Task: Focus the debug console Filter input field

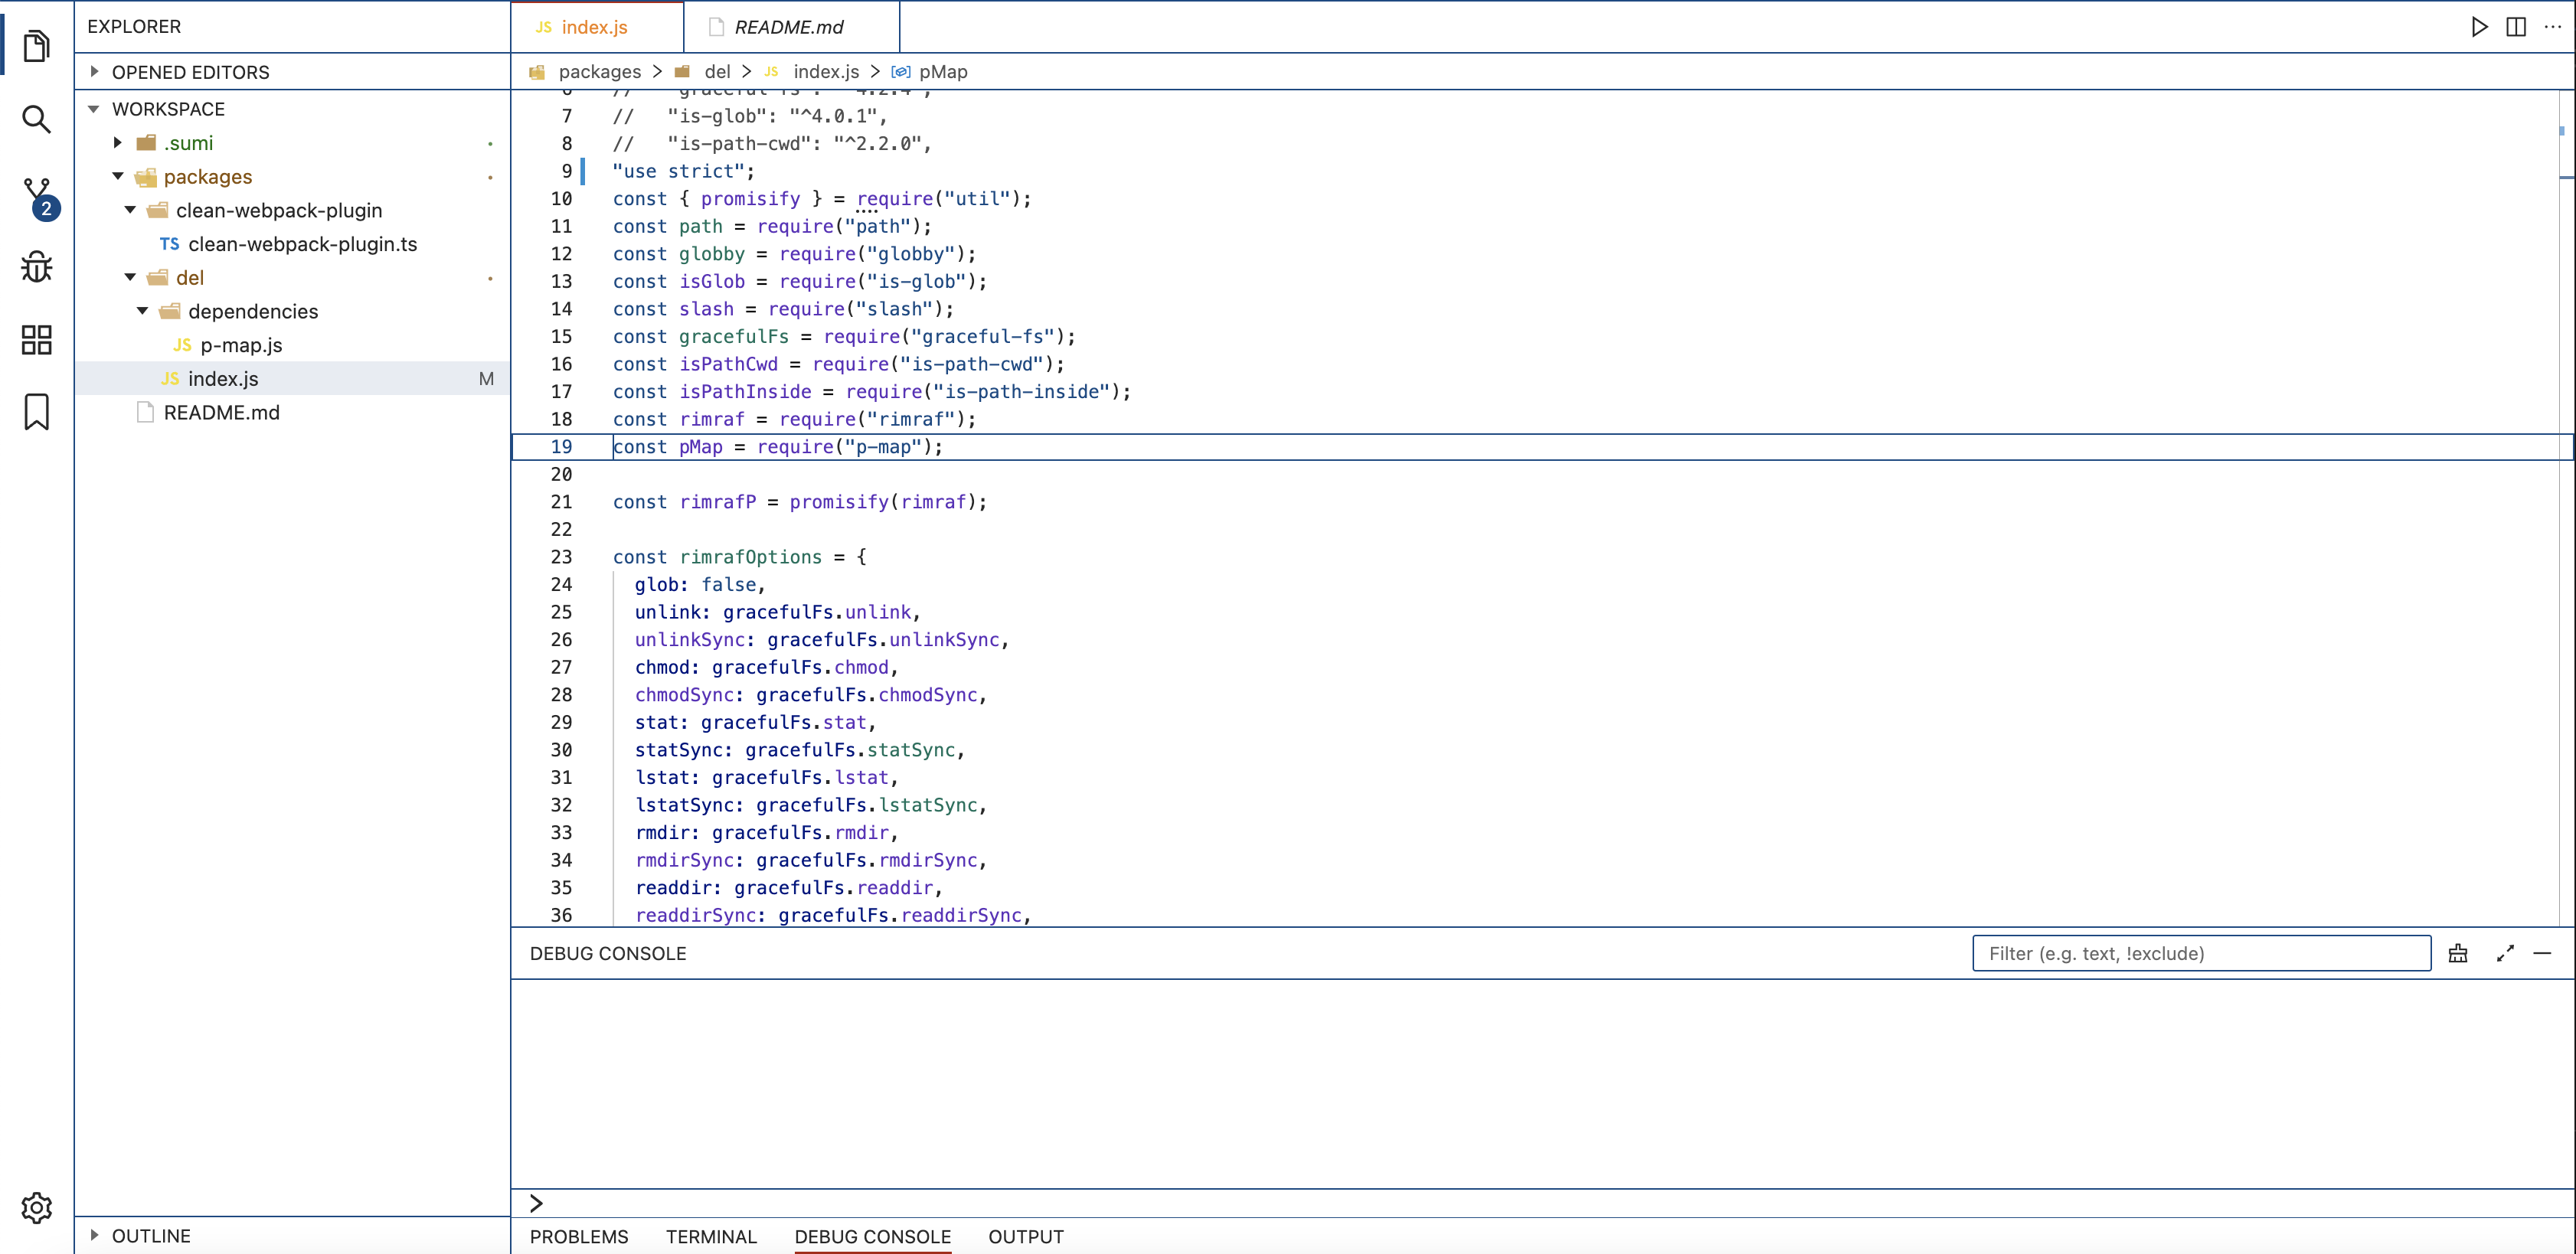Action: click(2201, 953)
